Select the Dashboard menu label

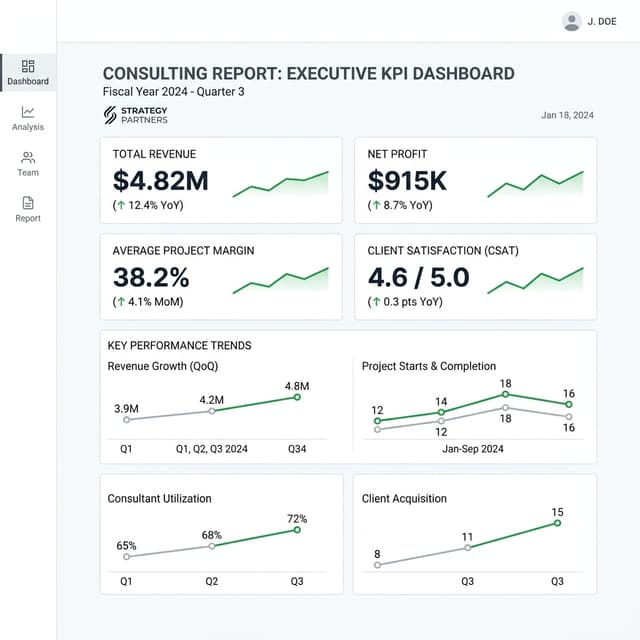click(28, 81)
